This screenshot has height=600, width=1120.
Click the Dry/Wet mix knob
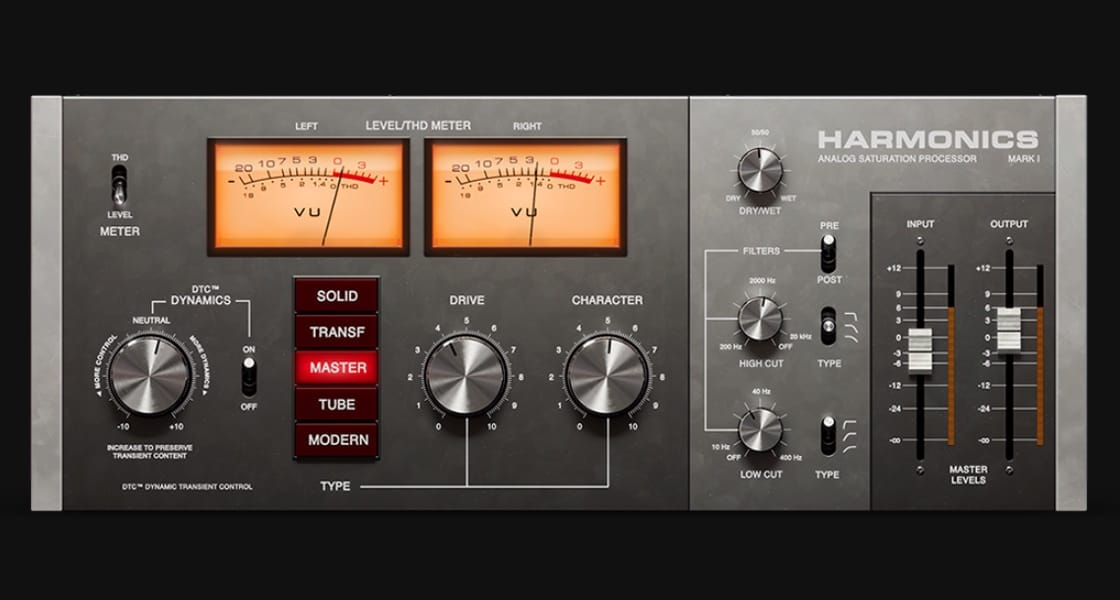760,170
